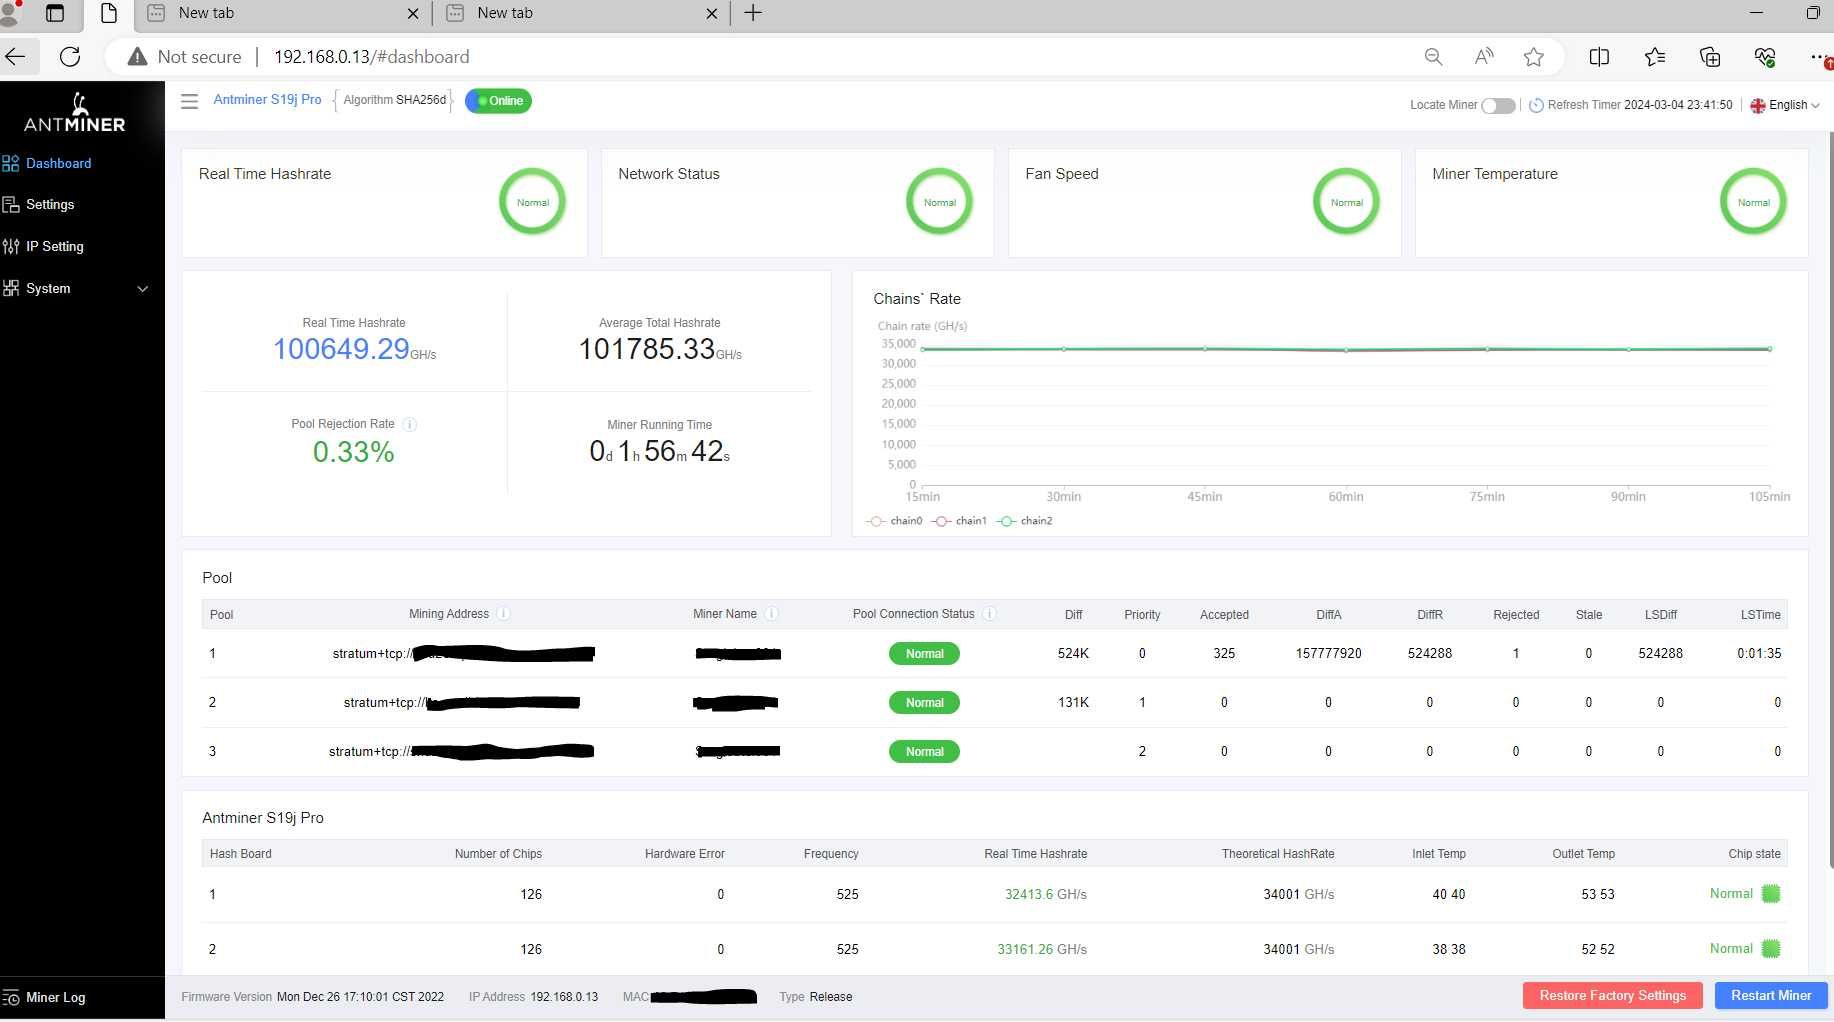Click the Miner Temperature Normal ring
1834x1022 pixels.
coord(1753,202)
